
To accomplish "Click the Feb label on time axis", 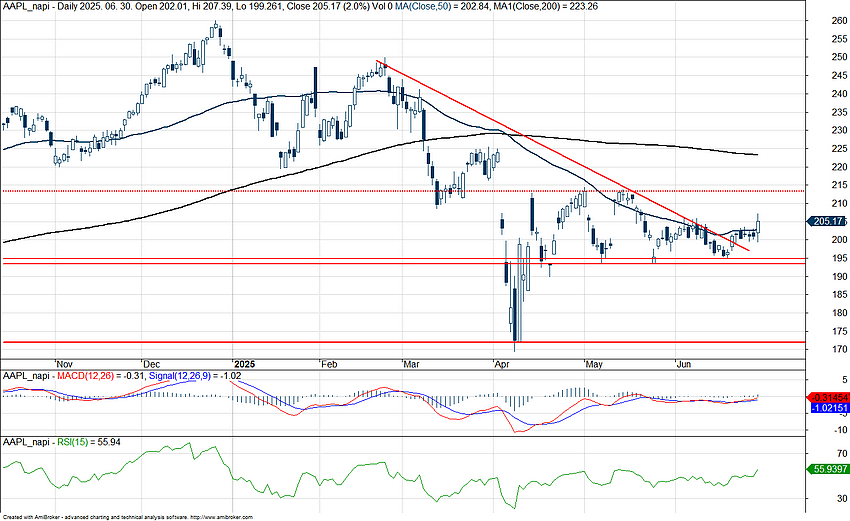I will click(x=329, y=364).
